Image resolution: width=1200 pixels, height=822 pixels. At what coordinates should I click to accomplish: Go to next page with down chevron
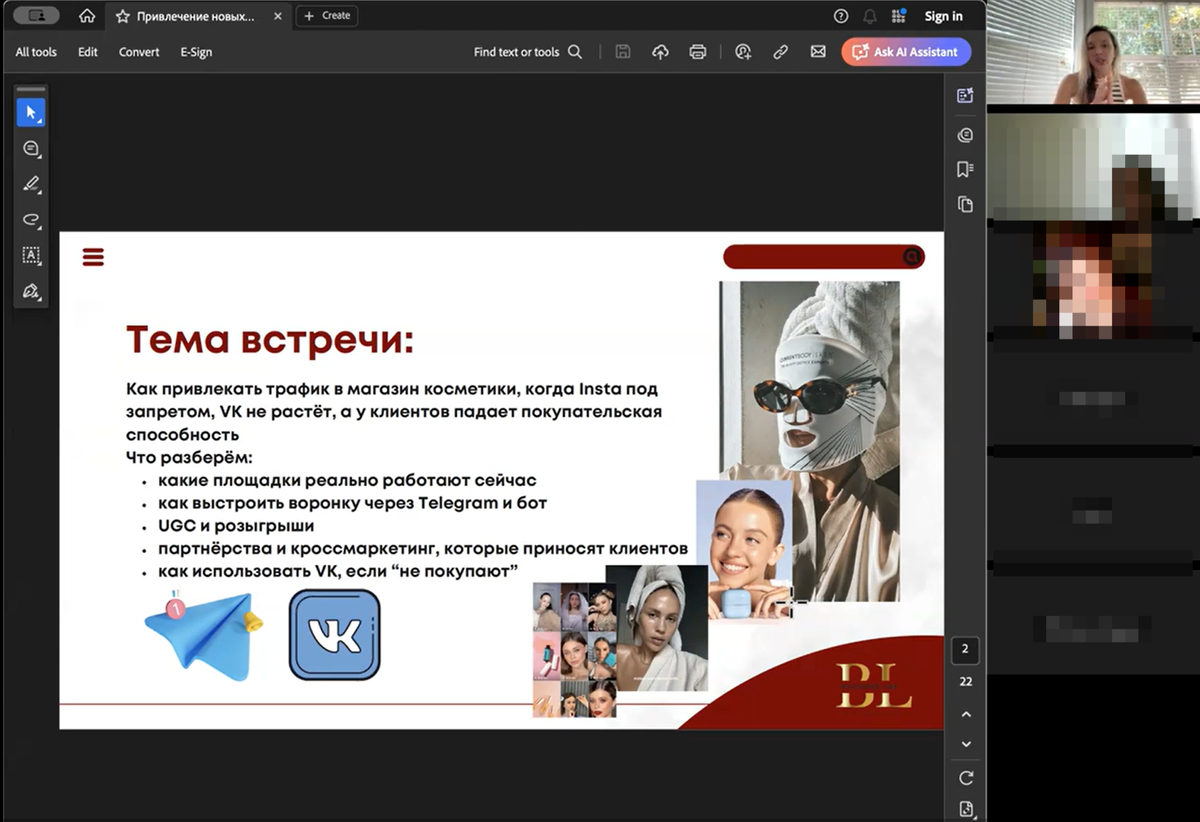965,744
